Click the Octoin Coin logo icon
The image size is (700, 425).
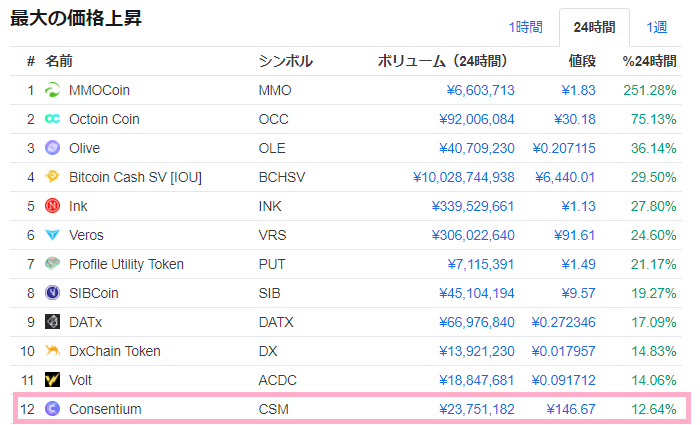coord(53,119)
